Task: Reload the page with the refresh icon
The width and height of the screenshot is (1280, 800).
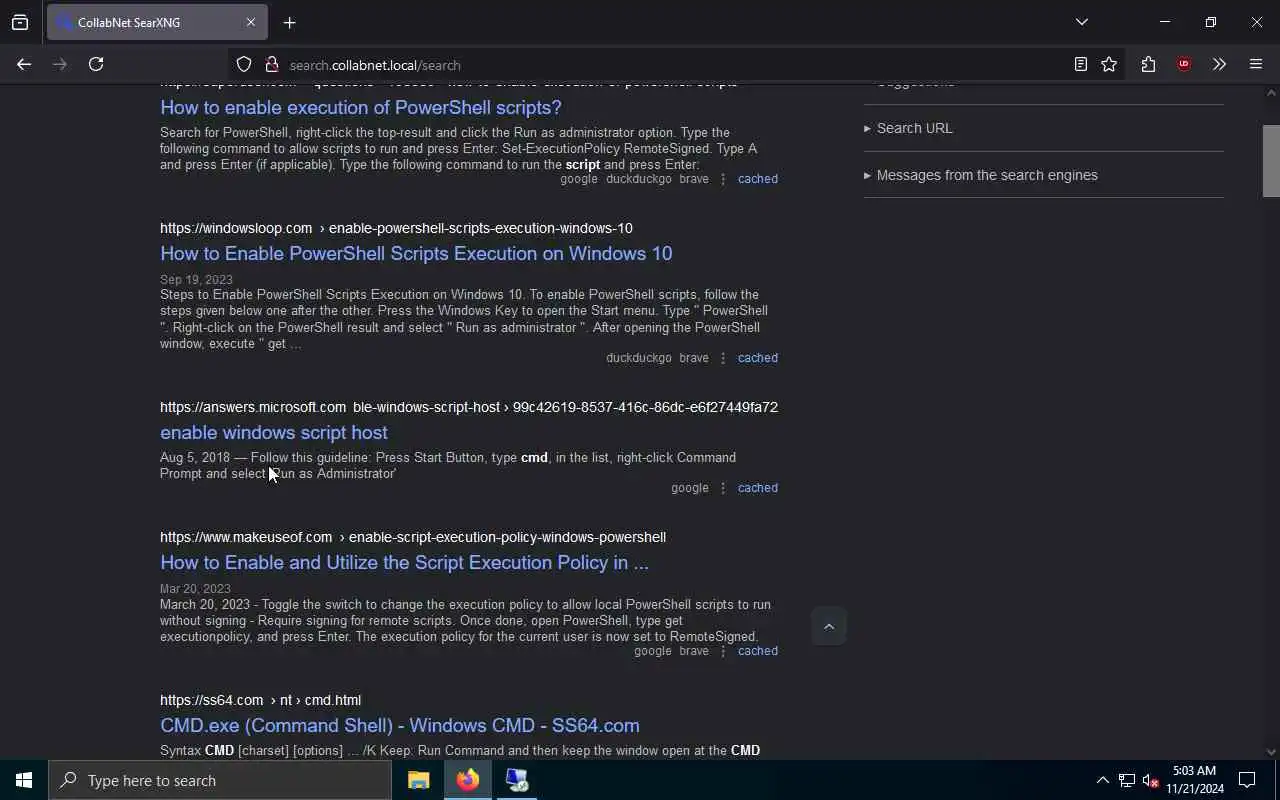Action: pos(96,64)
